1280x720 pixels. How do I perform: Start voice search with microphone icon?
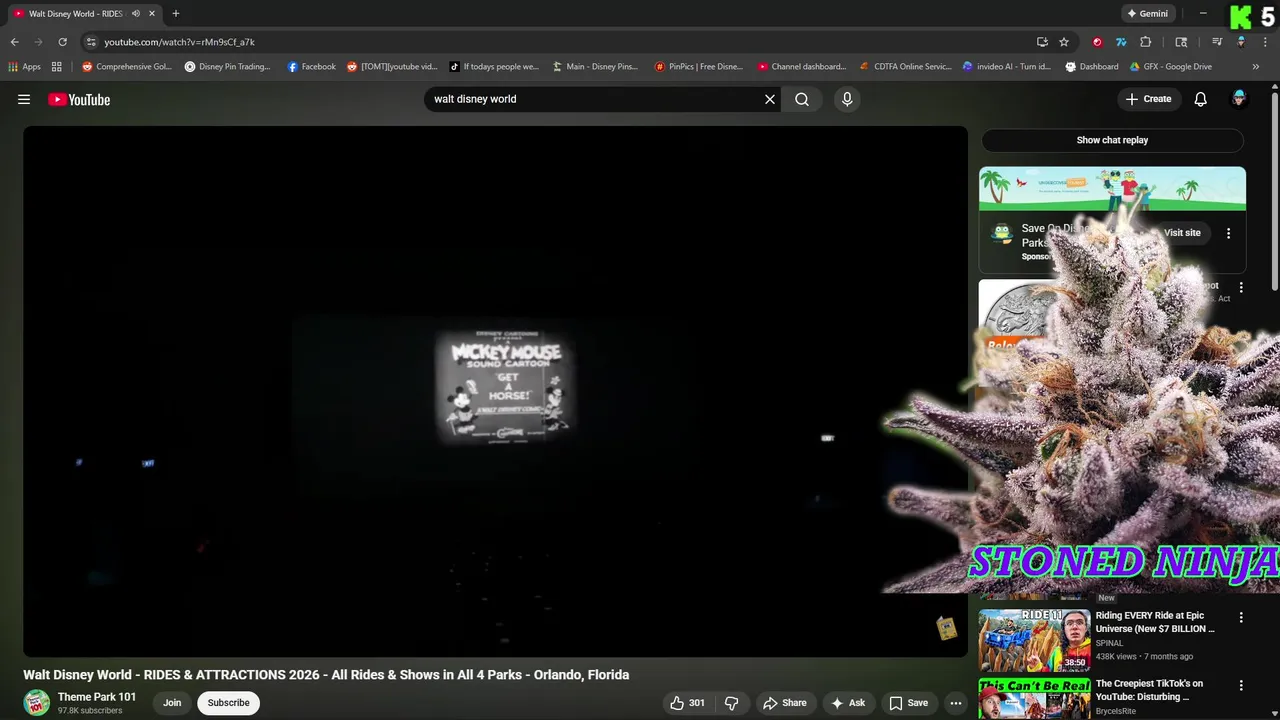[847, 99]
